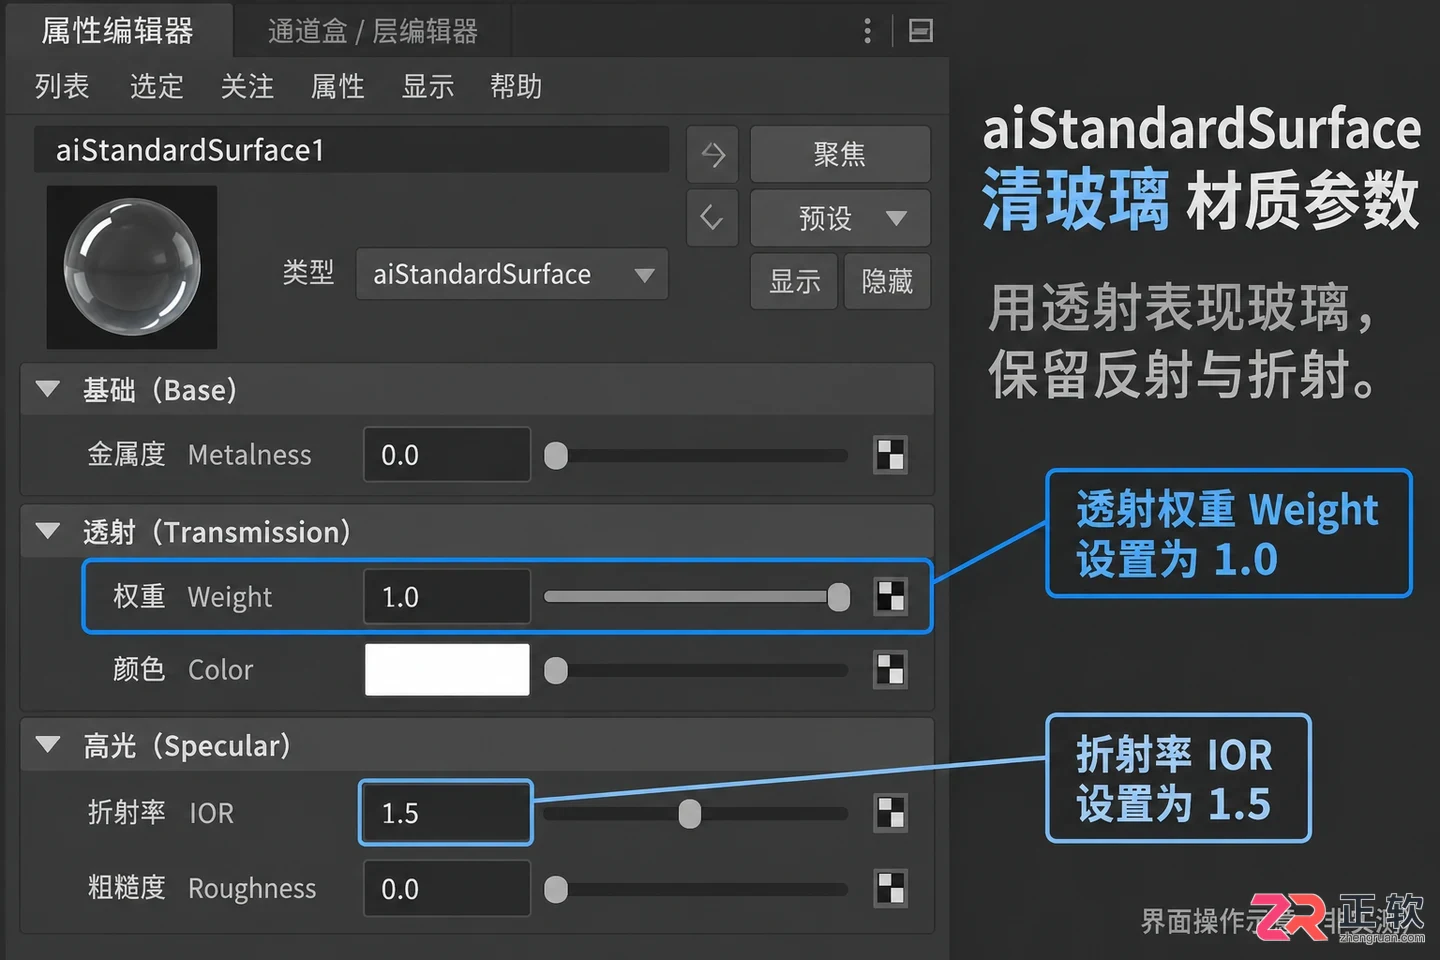Click the Roughness map checker button

(x=890, y=888)
